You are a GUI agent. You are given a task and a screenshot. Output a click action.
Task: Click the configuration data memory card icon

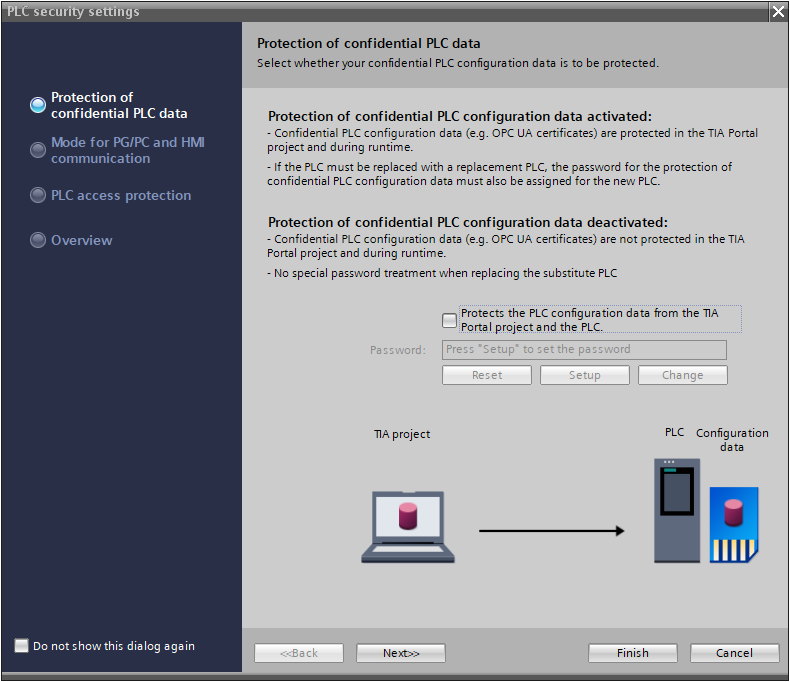734,524
